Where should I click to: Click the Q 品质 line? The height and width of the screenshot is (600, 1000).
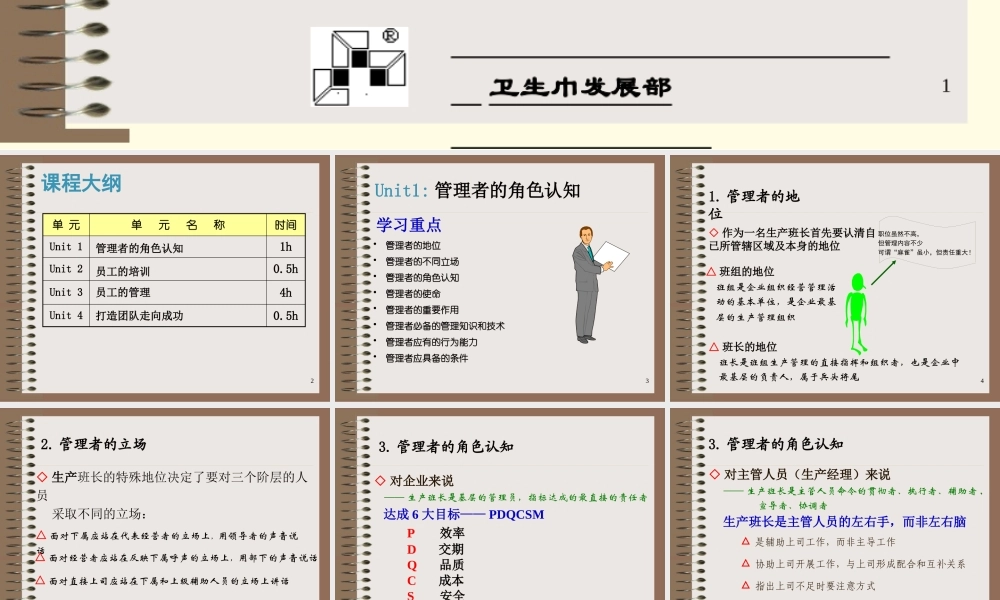tap(436, 565)
